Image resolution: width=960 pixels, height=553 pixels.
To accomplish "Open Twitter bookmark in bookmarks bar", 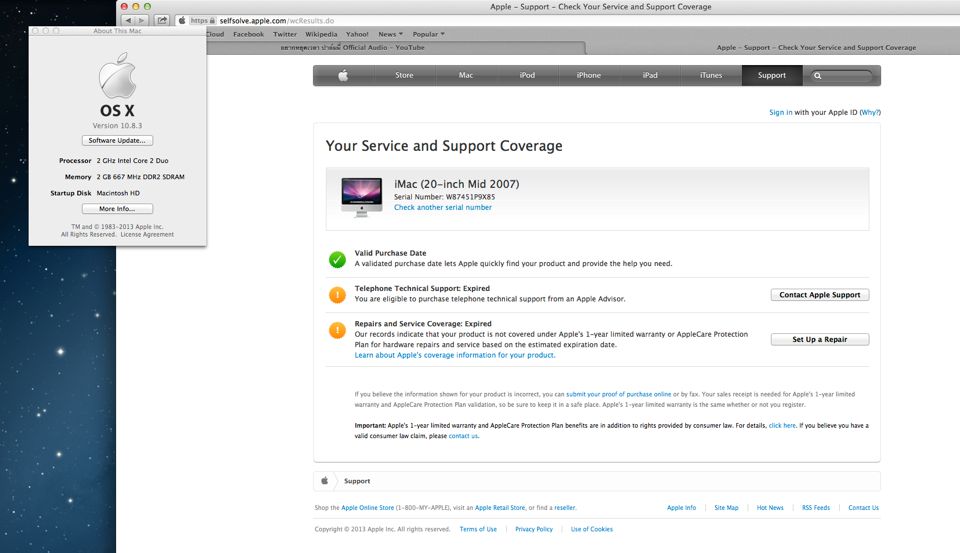I will 285,34.
